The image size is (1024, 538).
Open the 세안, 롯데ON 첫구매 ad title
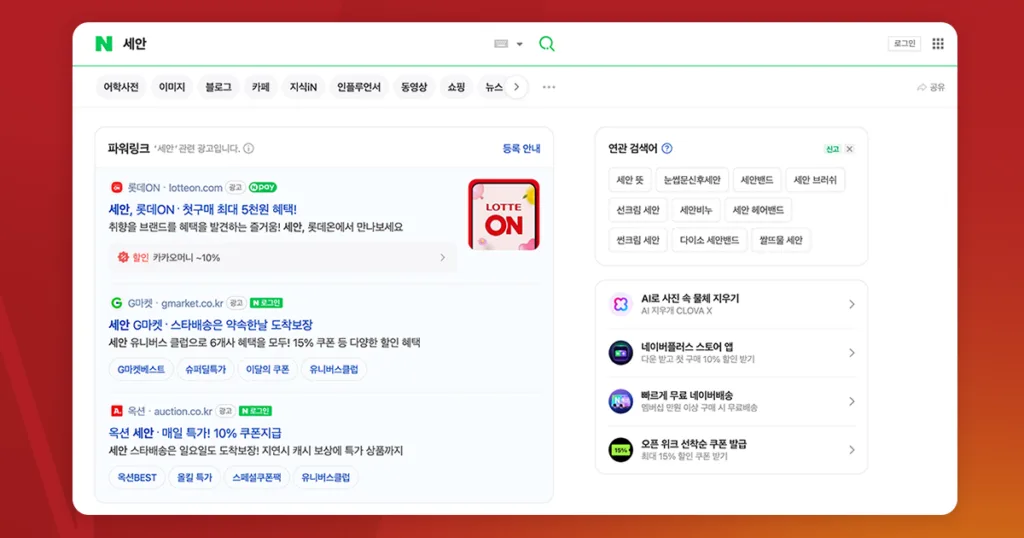202,210
